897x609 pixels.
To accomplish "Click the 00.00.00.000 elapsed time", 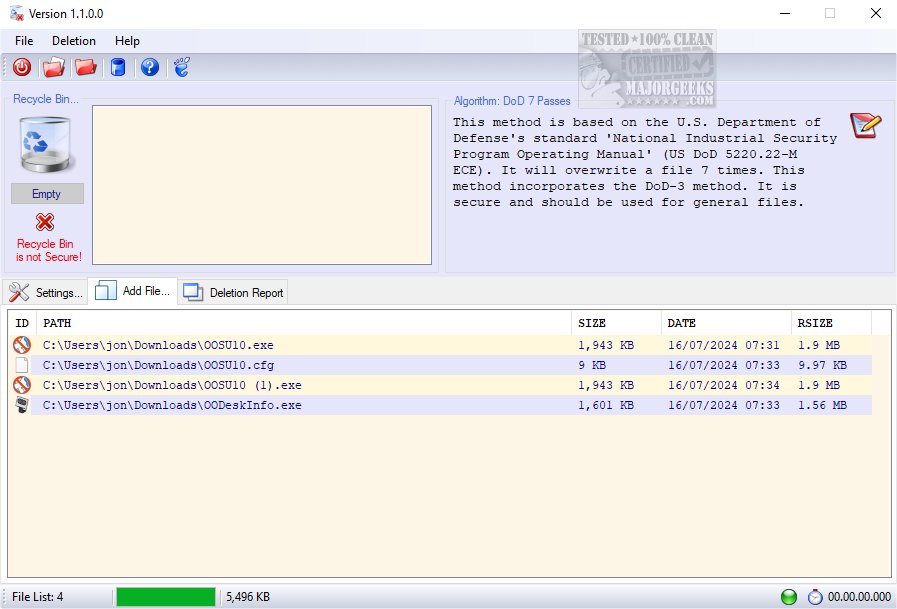I will [859, 597].
